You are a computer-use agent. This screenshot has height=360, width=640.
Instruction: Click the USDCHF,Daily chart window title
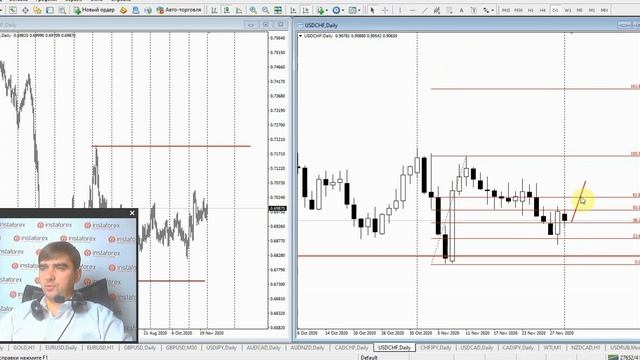(321, 25)
